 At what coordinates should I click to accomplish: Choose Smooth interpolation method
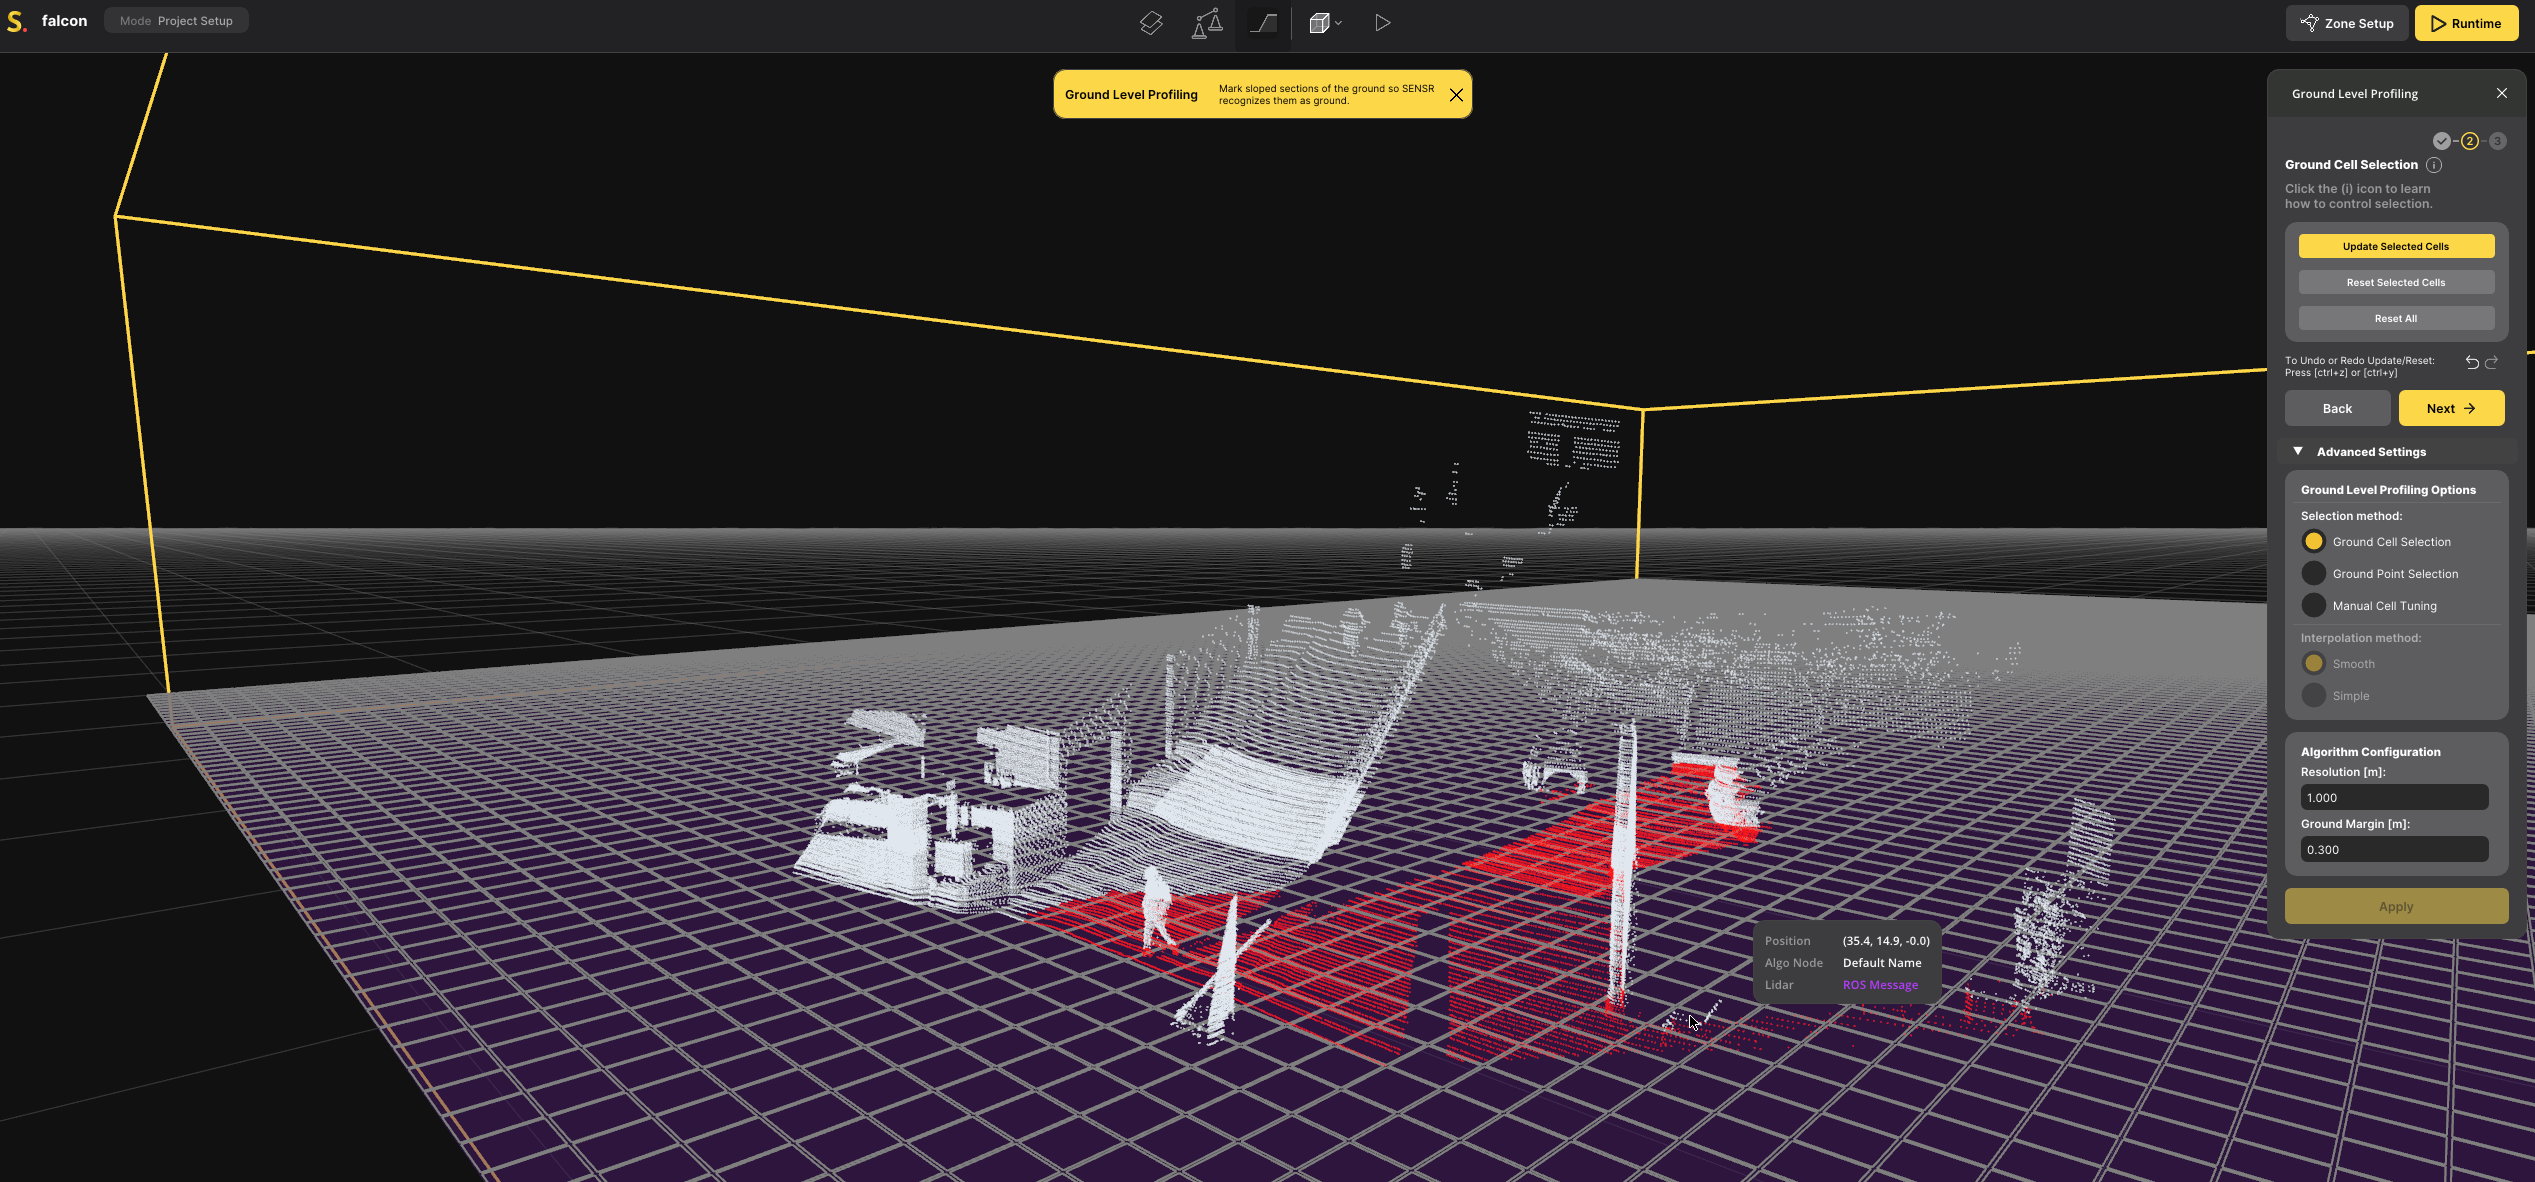click(2314, 663)
